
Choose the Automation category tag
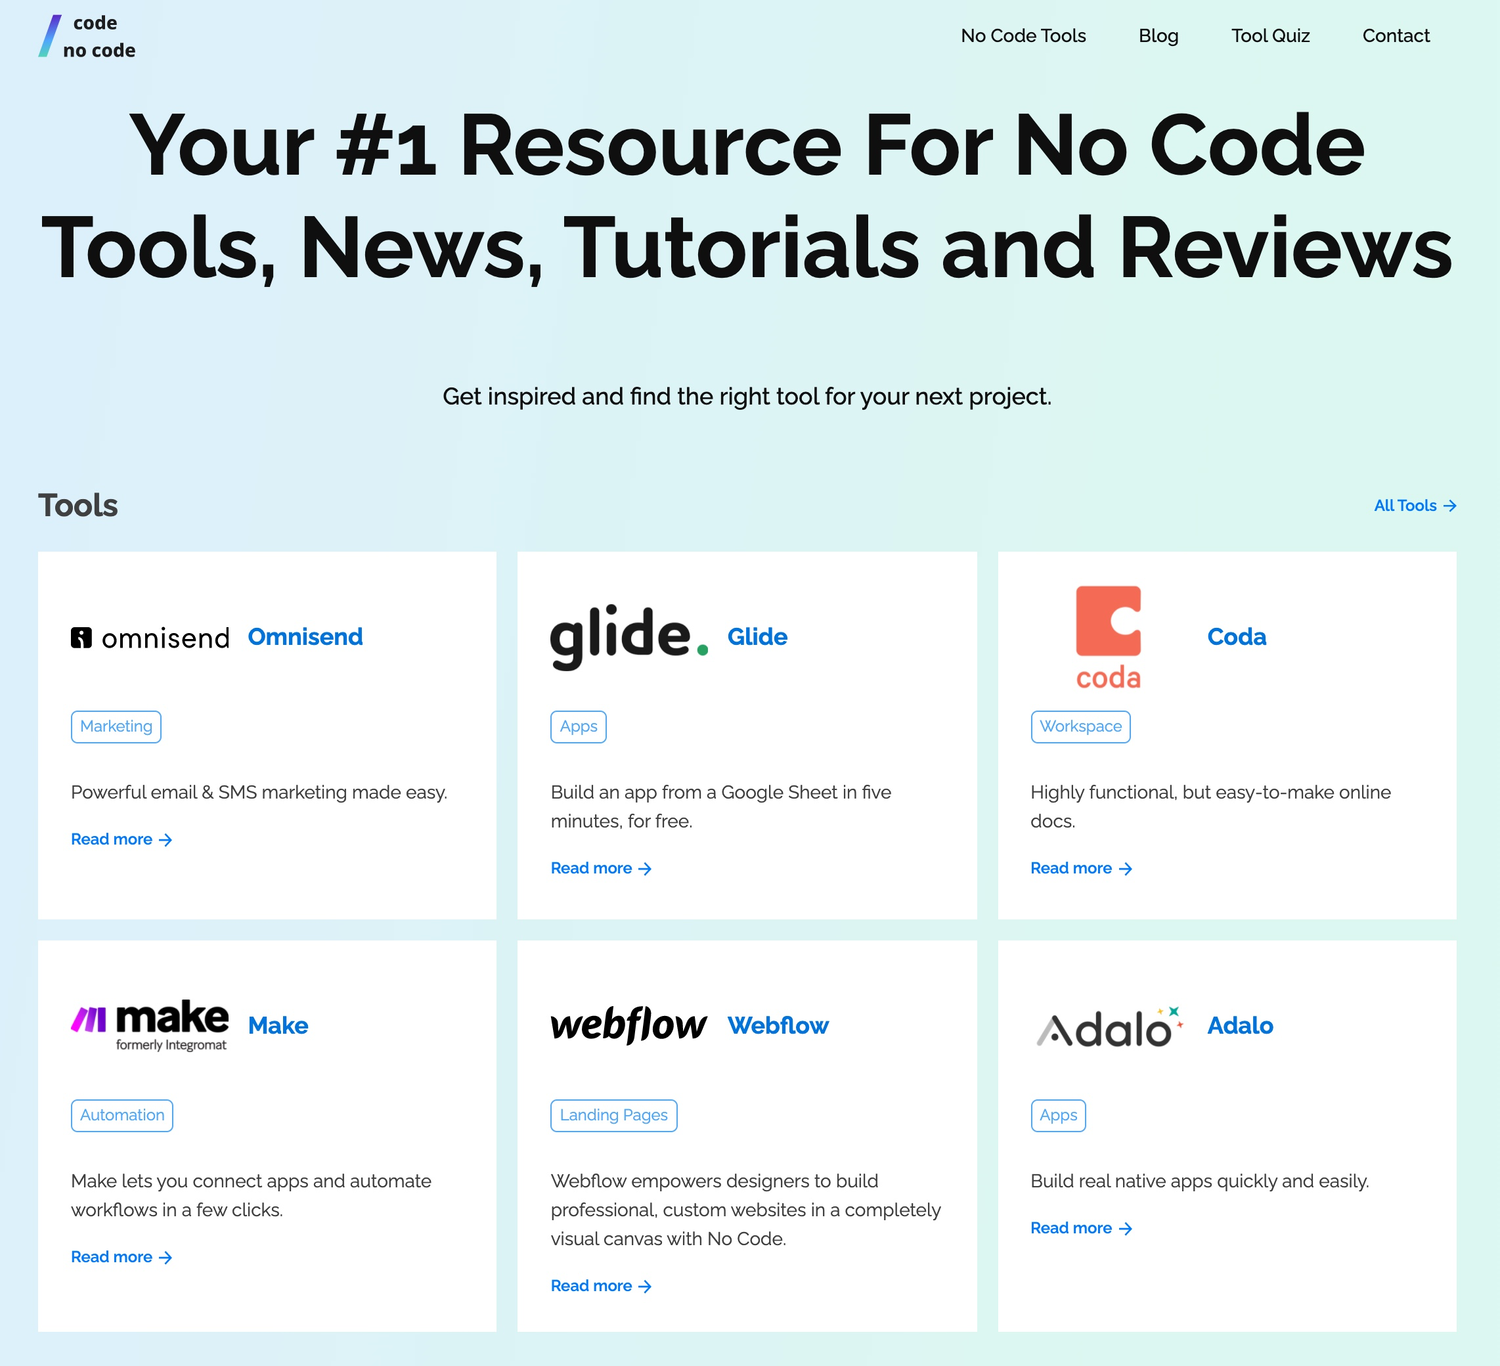click(122, 1115)
